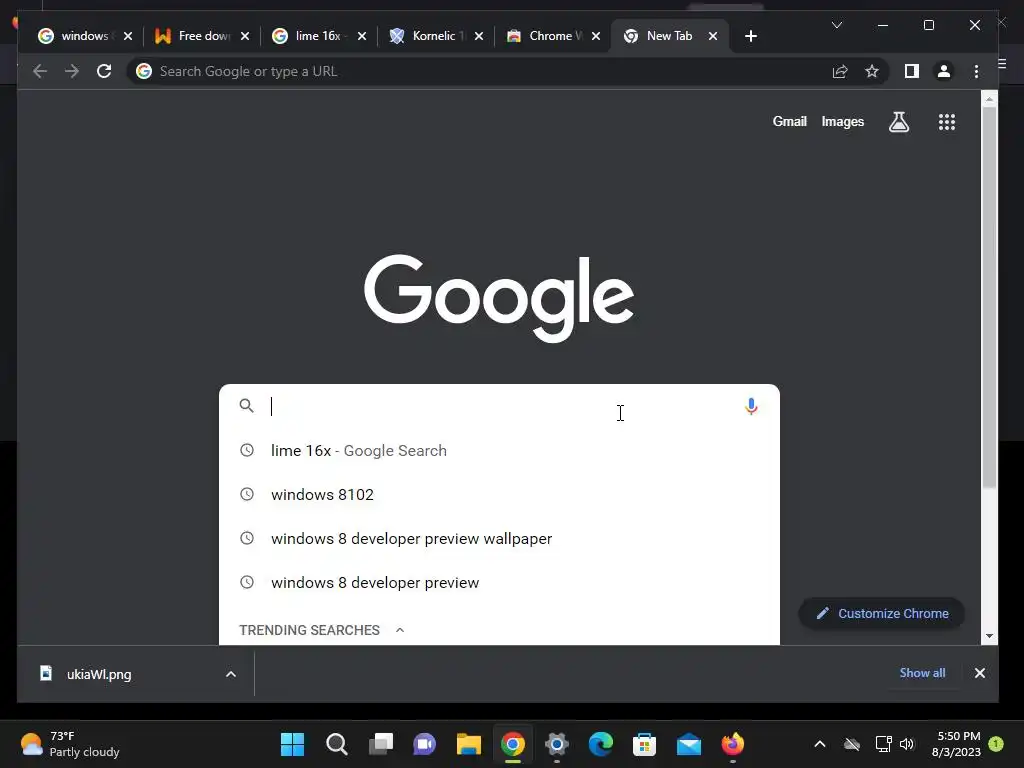Open Settings gear on the taskbar
The image size is (1024, 768).
click(x=557, y=744)
